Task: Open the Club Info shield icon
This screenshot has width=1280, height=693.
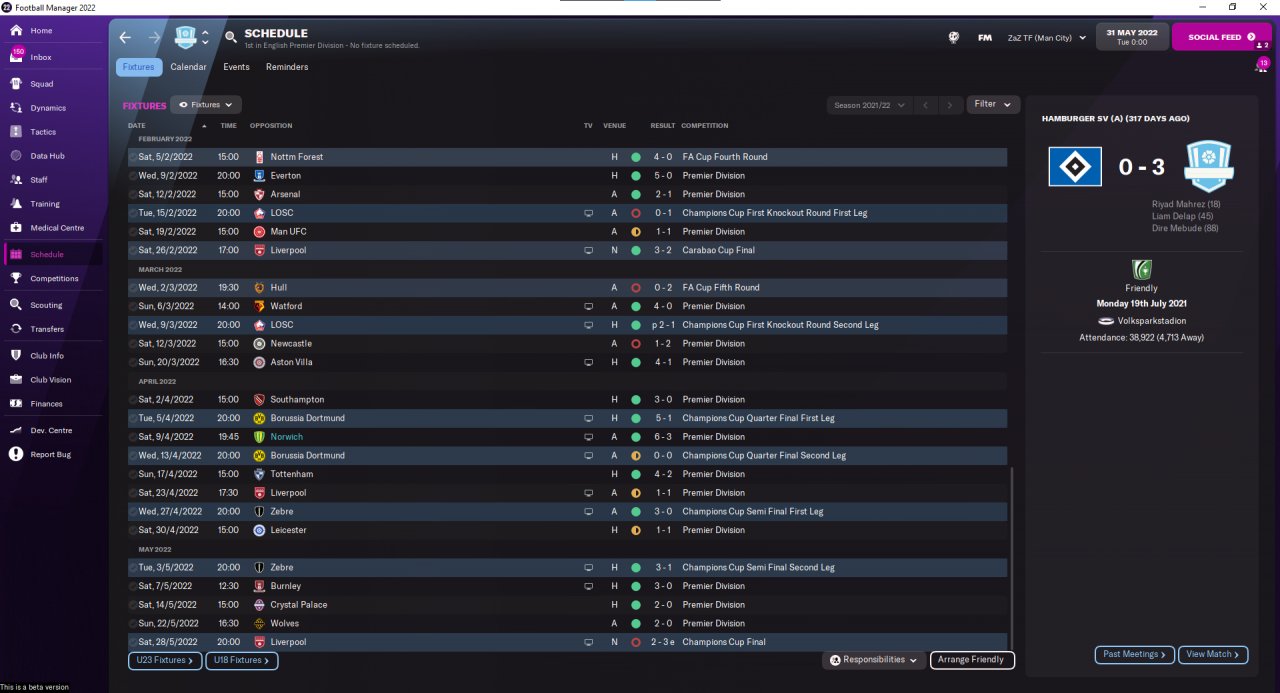Action: click(16, 356)
